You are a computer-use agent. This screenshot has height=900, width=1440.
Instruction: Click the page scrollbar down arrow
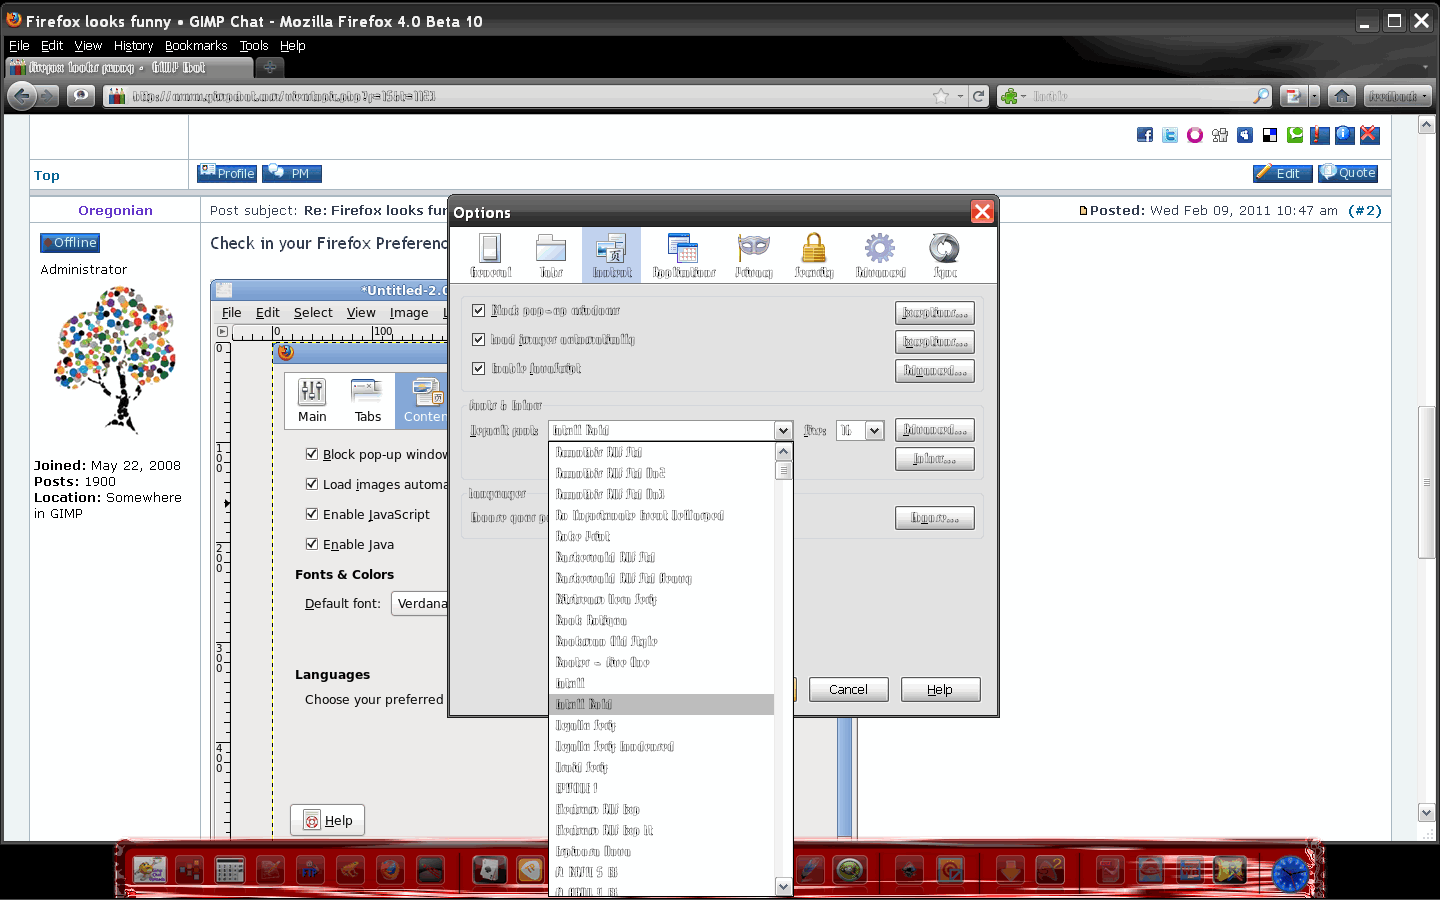[x=1427, y=813]
